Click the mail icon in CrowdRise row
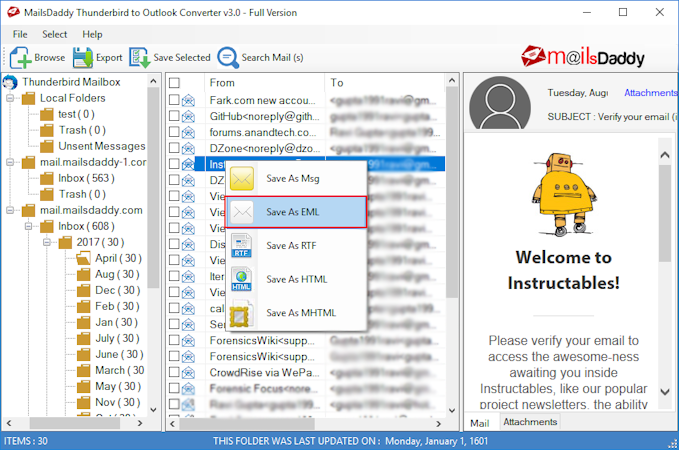 (x=188, y=372)
